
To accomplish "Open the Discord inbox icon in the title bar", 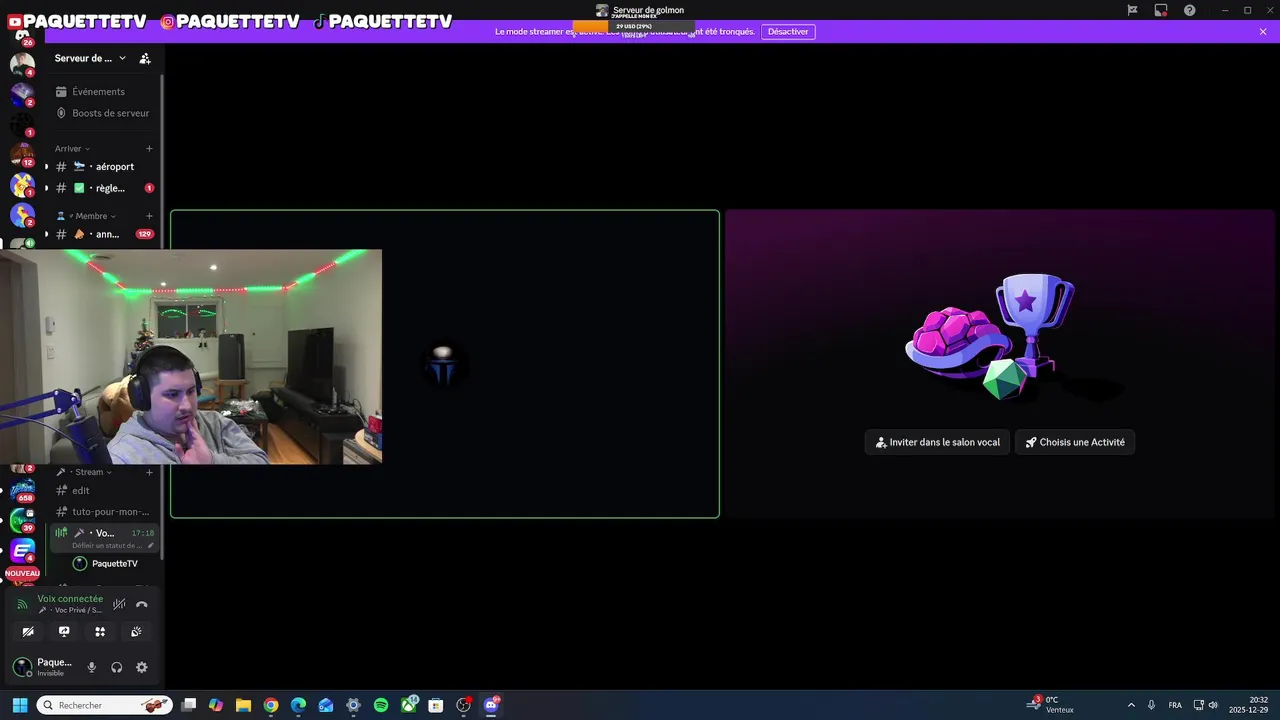I will coord(1161,10).
